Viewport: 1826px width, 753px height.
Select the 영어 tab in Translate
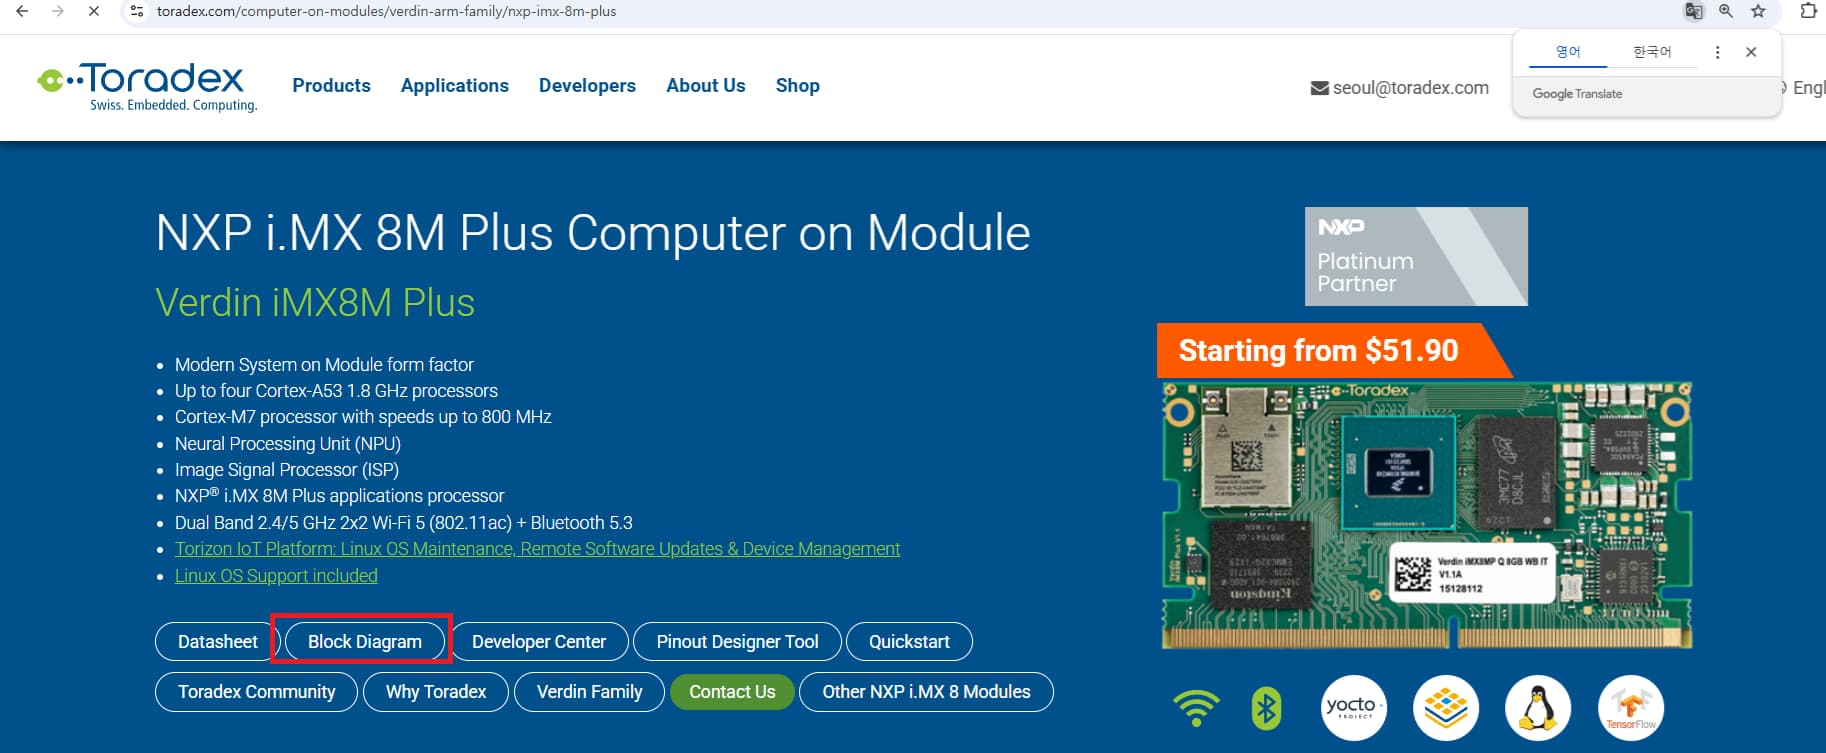[1567, 52]
